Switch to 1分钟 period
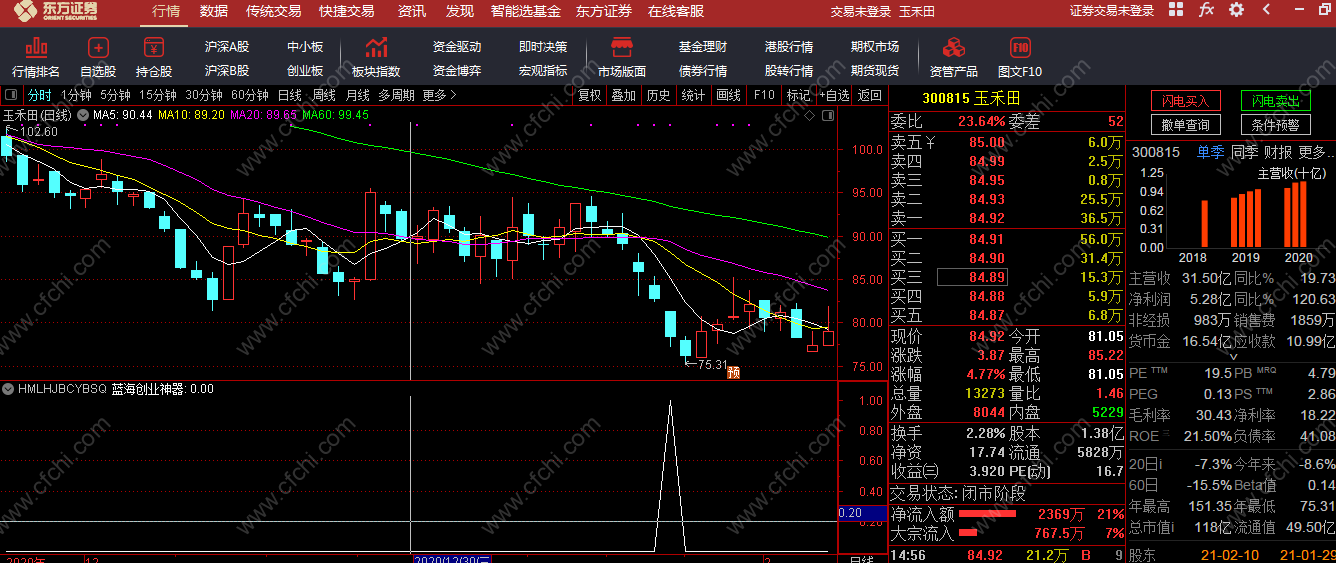 [76, 95]
